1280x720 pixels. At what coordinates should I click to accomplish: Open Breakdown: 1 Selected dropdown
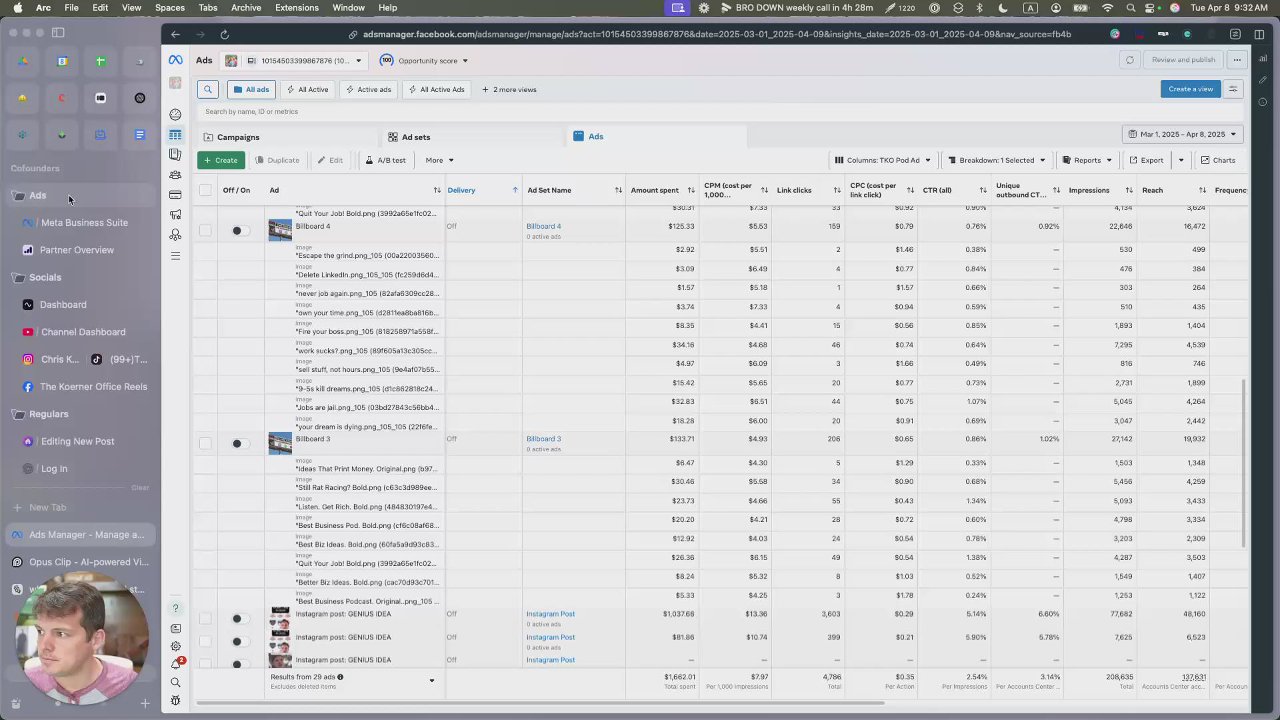click(x=997, y=160)
